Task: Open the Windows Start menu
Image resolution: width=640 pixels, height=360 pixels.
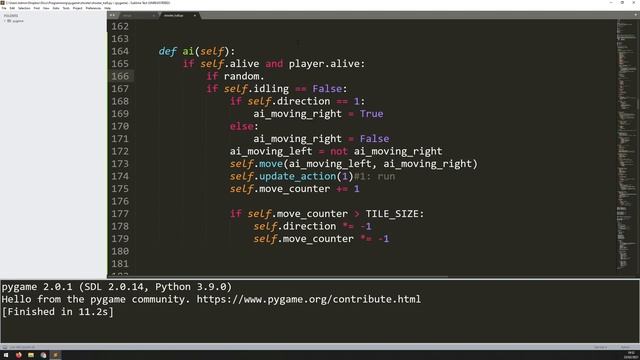Action: (6, 355)
